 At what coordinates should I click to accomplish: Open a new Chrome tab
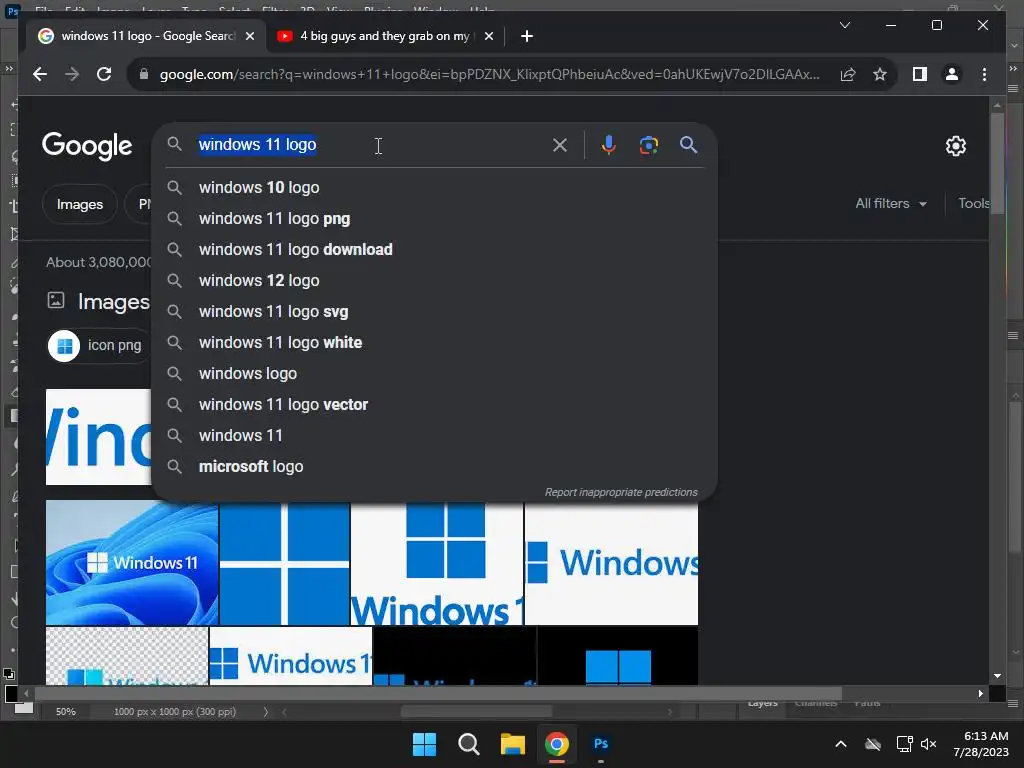tap(526, 37)
